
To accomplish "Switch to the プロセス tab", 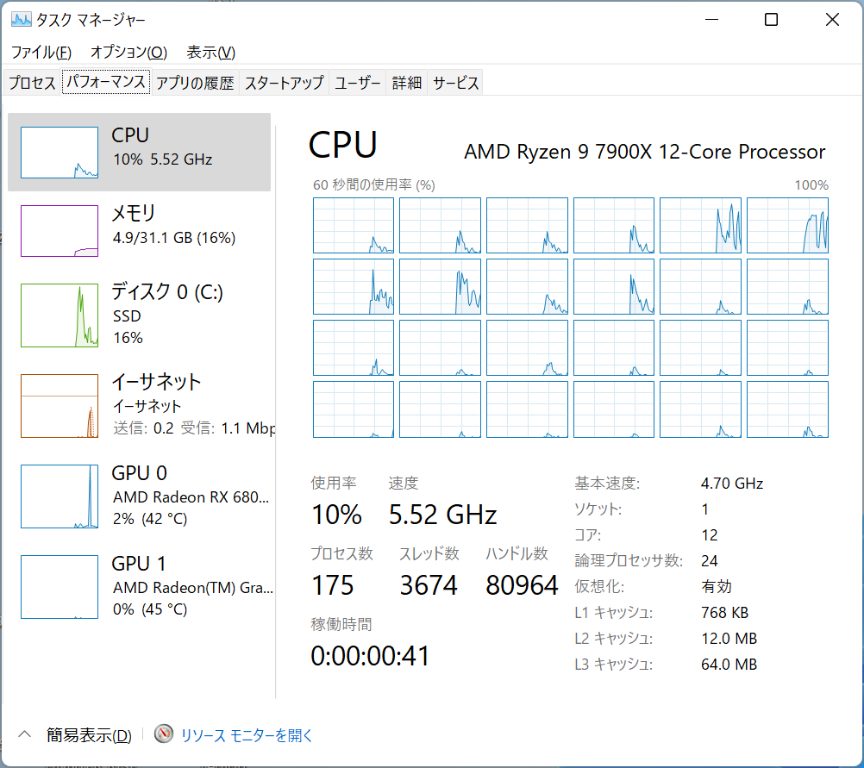I will pos(32,83).
